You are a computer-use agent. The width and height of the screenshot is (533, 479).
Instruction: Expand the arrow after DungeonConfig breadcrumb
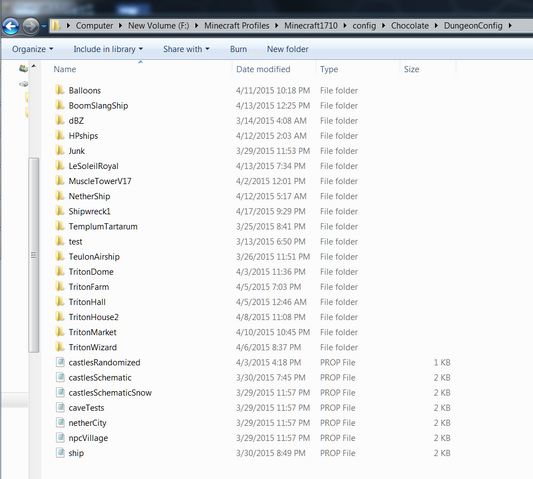[x=510, y=25]
